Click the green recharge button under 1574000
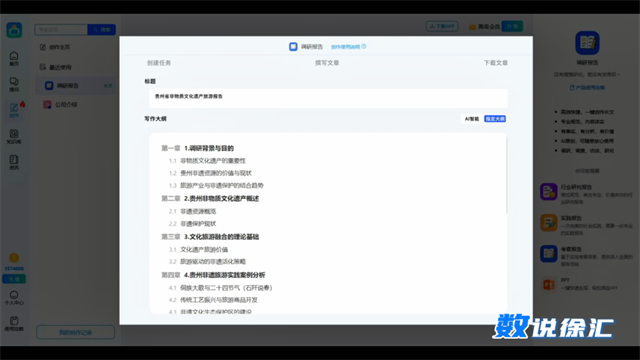Screen dimensions: 640x360 tap(14, 279)
